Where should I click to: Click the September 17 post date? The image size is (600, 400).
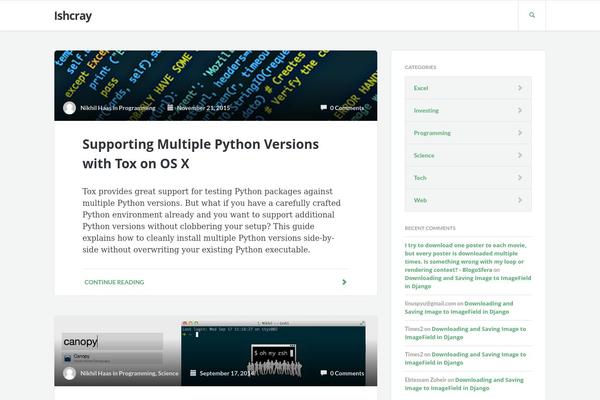[x=227, y=373]
